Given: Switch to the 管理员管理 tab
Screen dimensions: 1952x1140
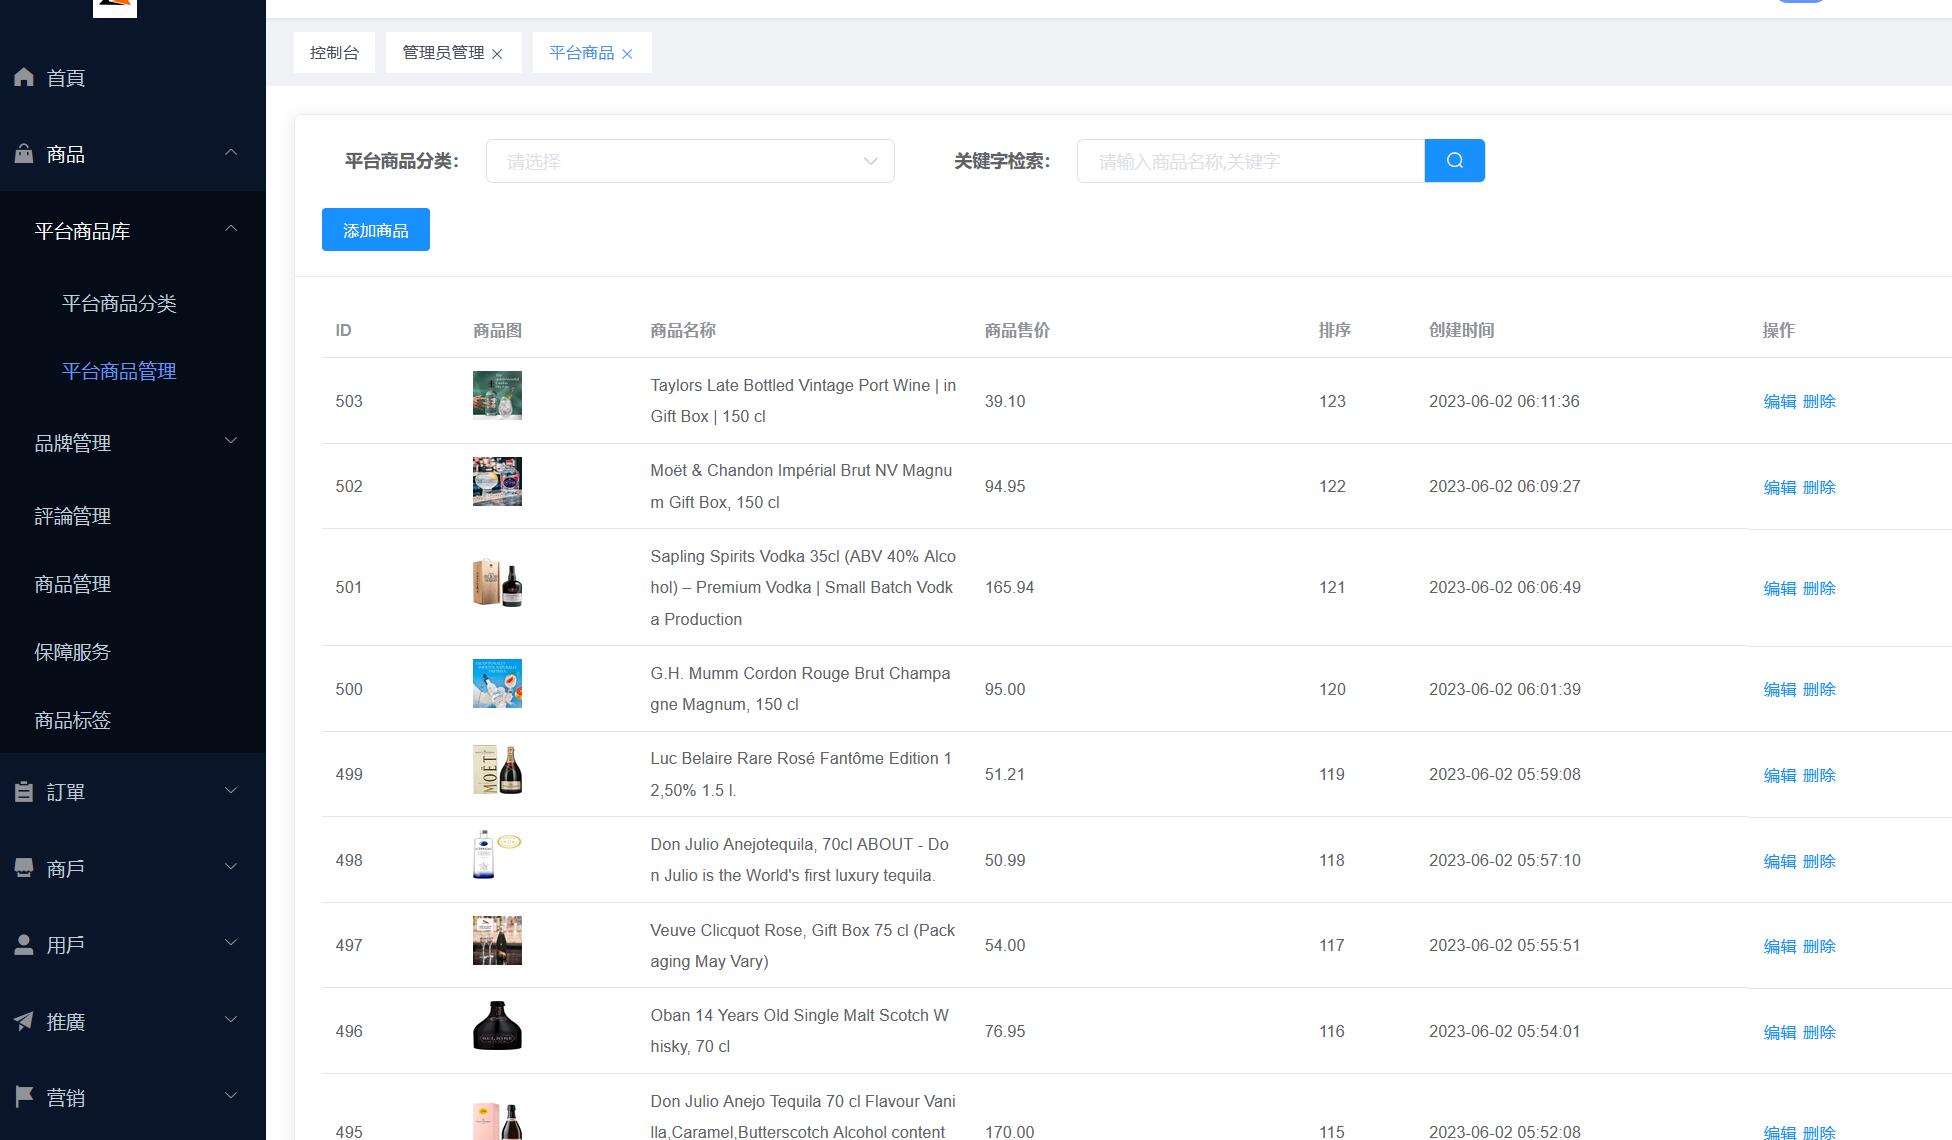Looking at the screenshot, I should click(x=443, y=53).
